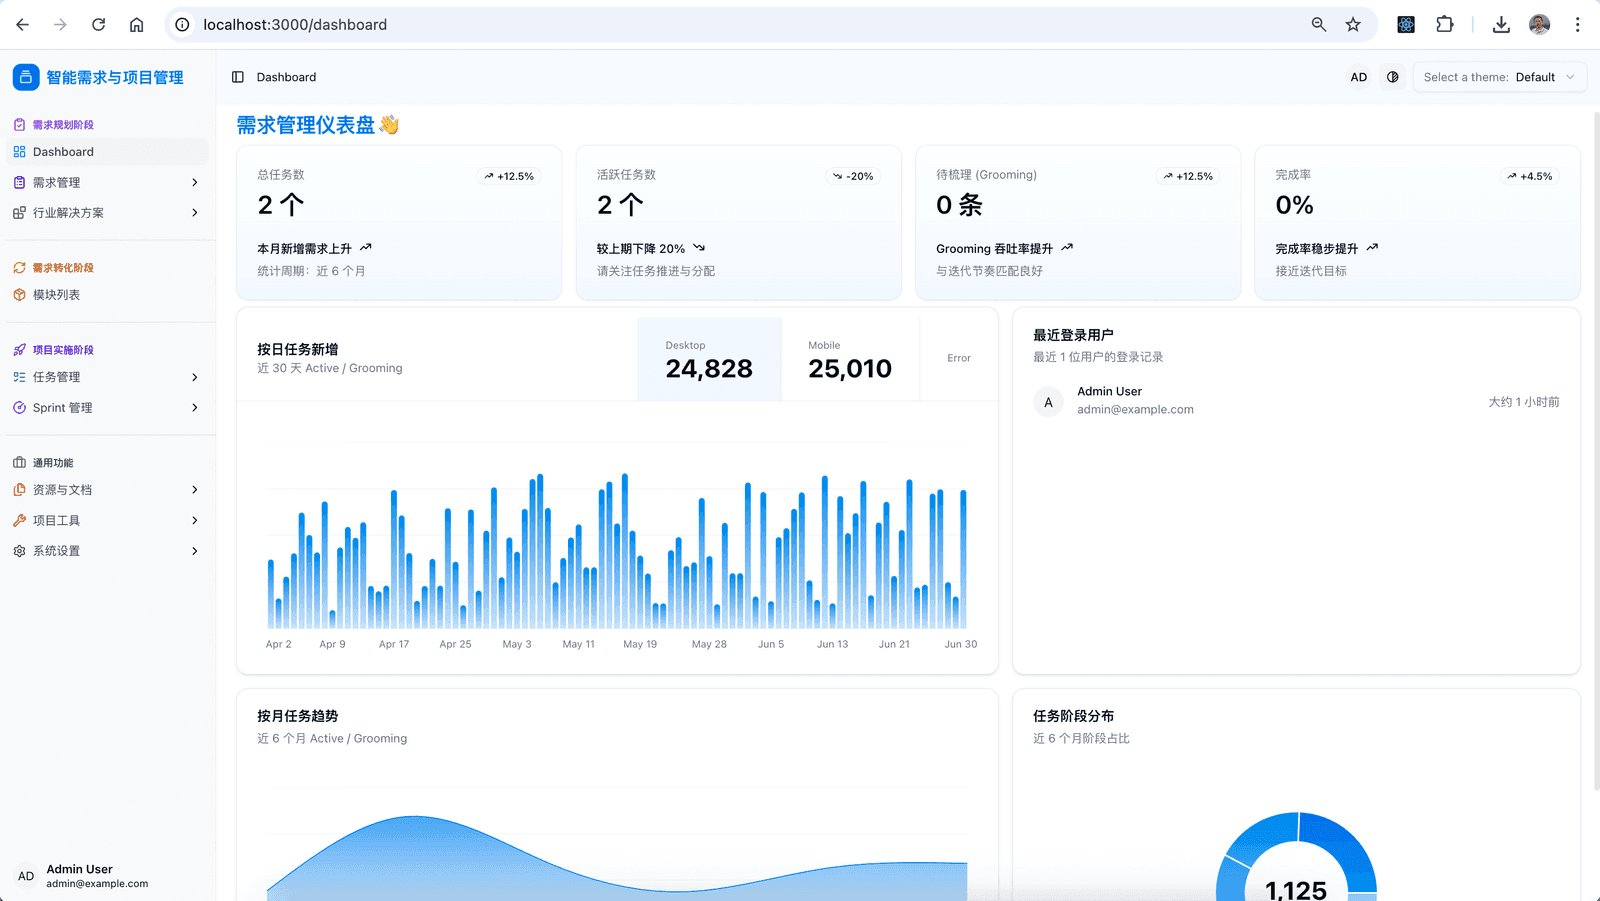Toggle the bookmark star in the address bar
The width and height of the screenshot is (1600, 901).
point(1354,24)
